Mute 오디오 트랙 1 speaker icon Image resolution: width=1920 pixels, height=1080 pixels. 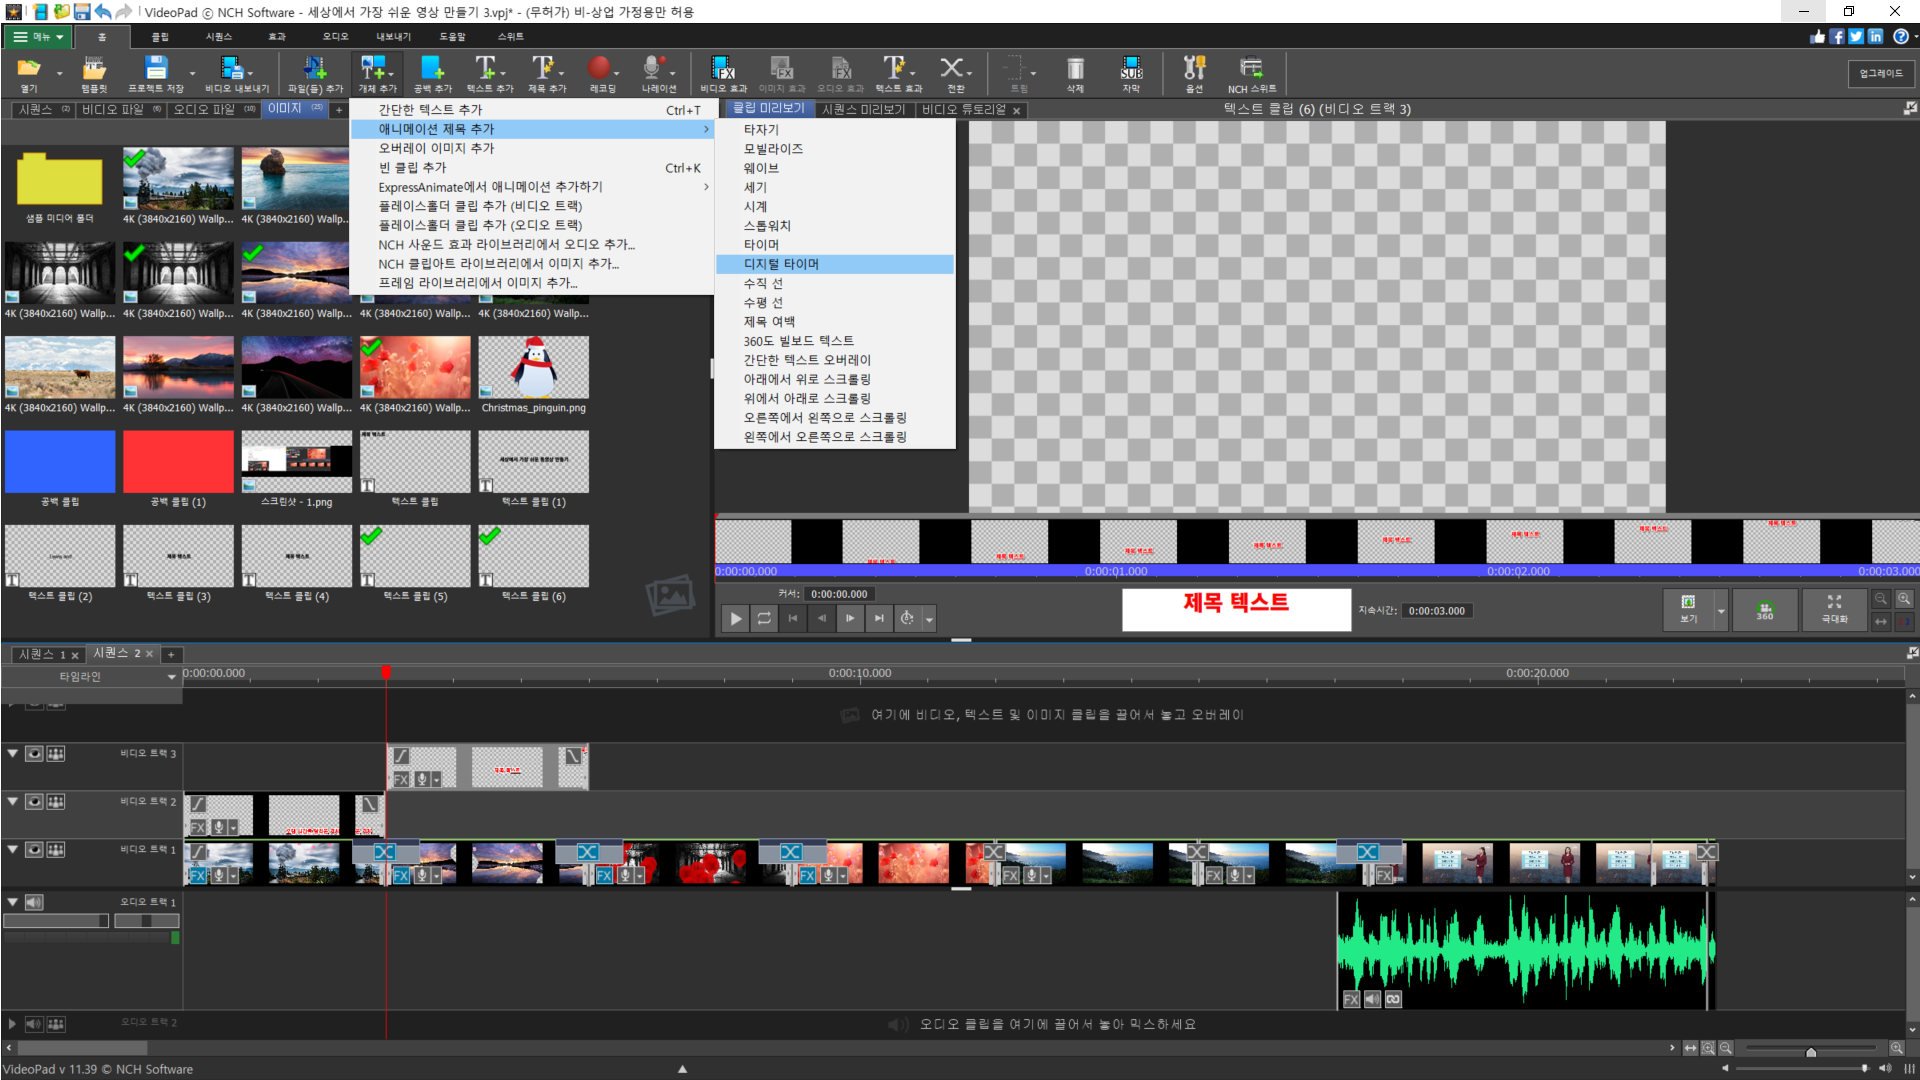[34, 902]
